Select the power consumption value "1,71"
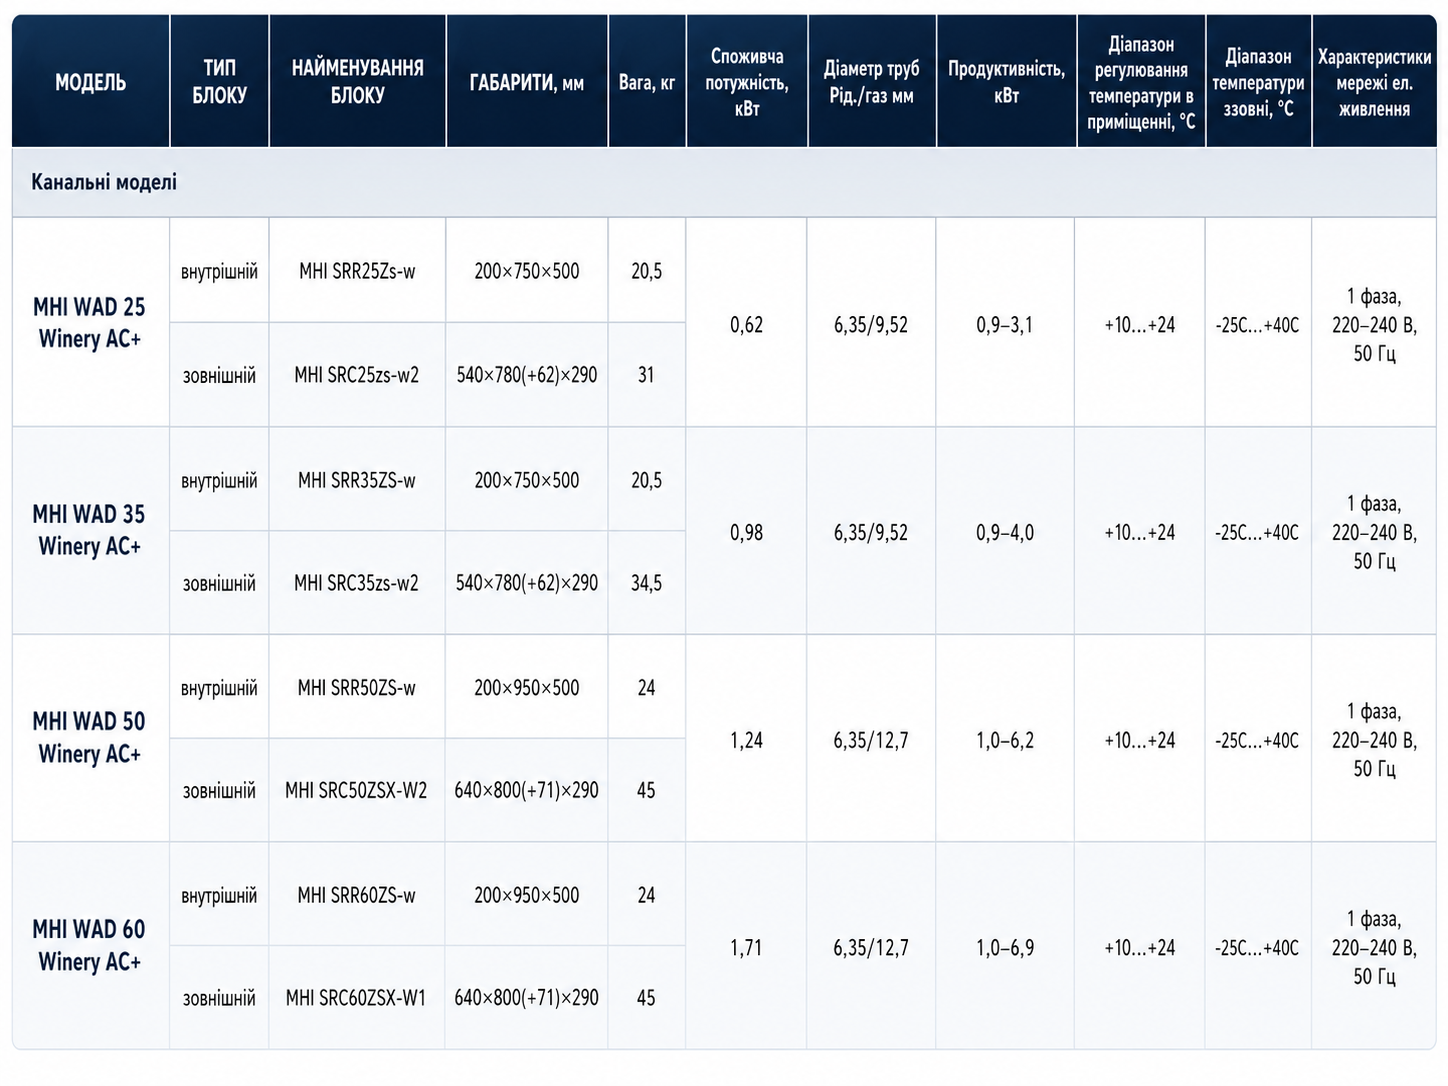1448x1086 pixels. click(747, 947)
